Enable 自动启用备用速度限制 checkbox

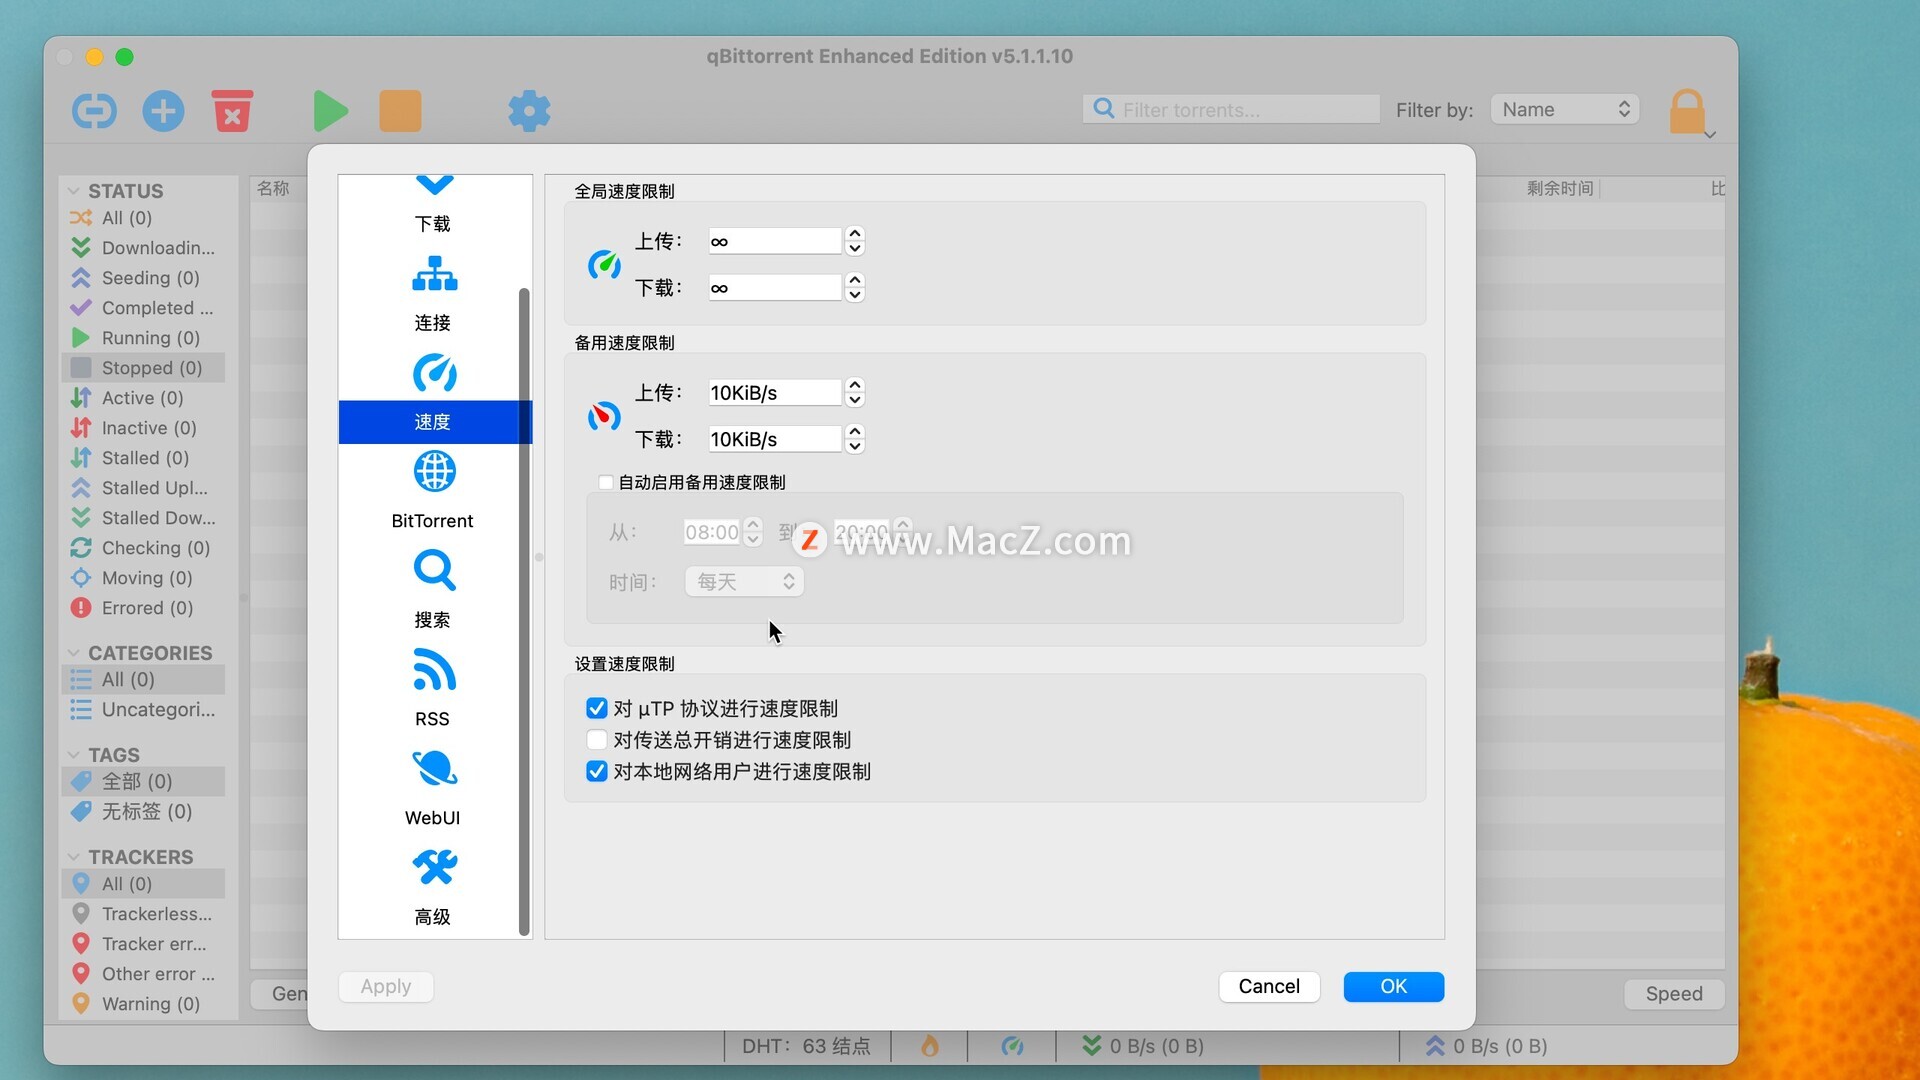click(x=606, y=482)
